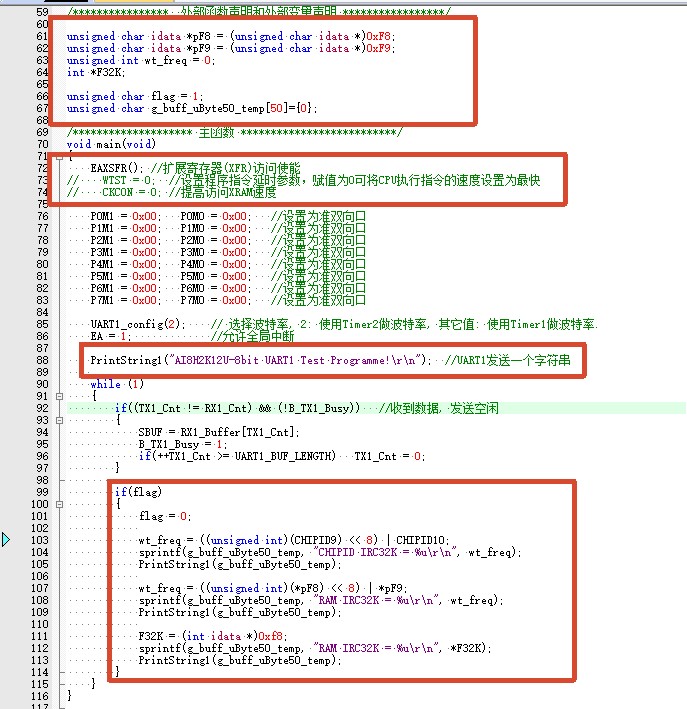Collapse the while loop fold at line 91
The height and width of the screenshot is (709, 687).
pyautogui.click(x=59, y=396)
